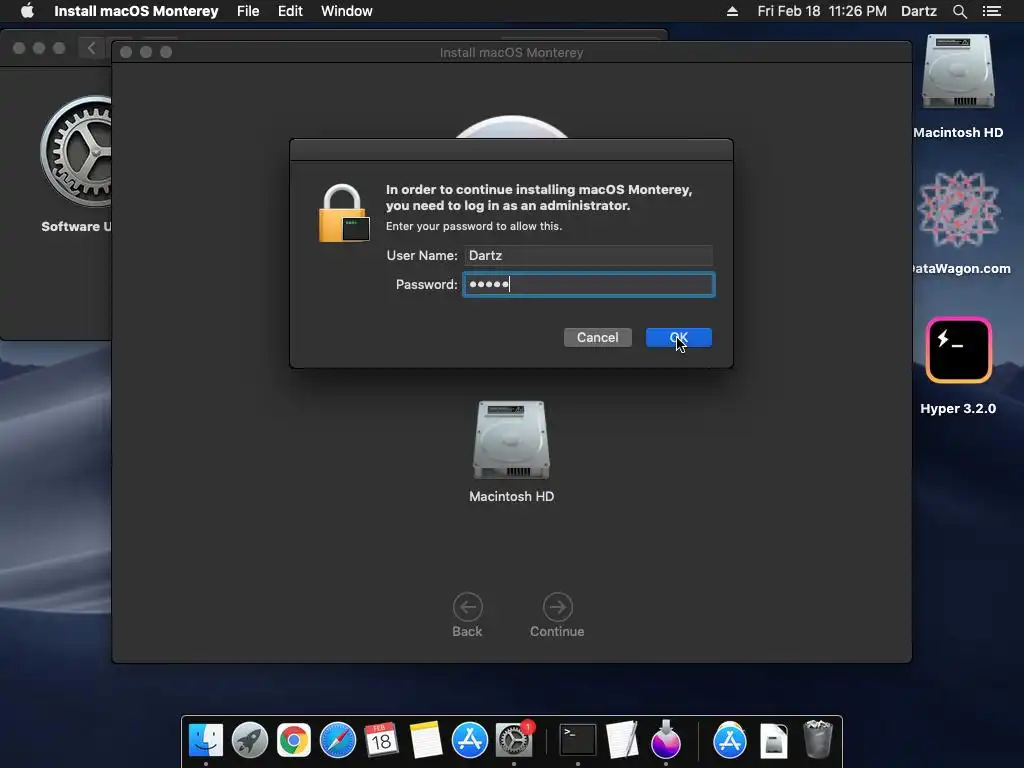Image resolution: width=1024 pixels, height=768 pixels.
Task: Open Launchpad rocket from the Dock
Action: [249, 741]
